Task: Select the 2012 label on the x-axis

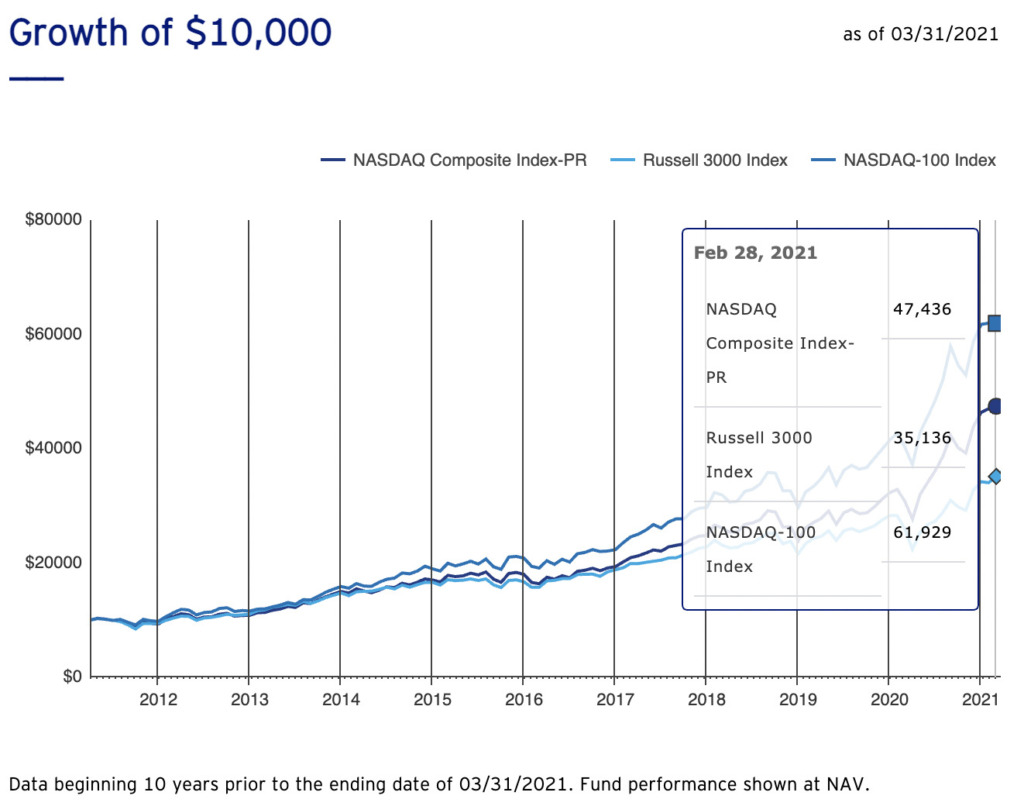Action: tap(158, 698)
